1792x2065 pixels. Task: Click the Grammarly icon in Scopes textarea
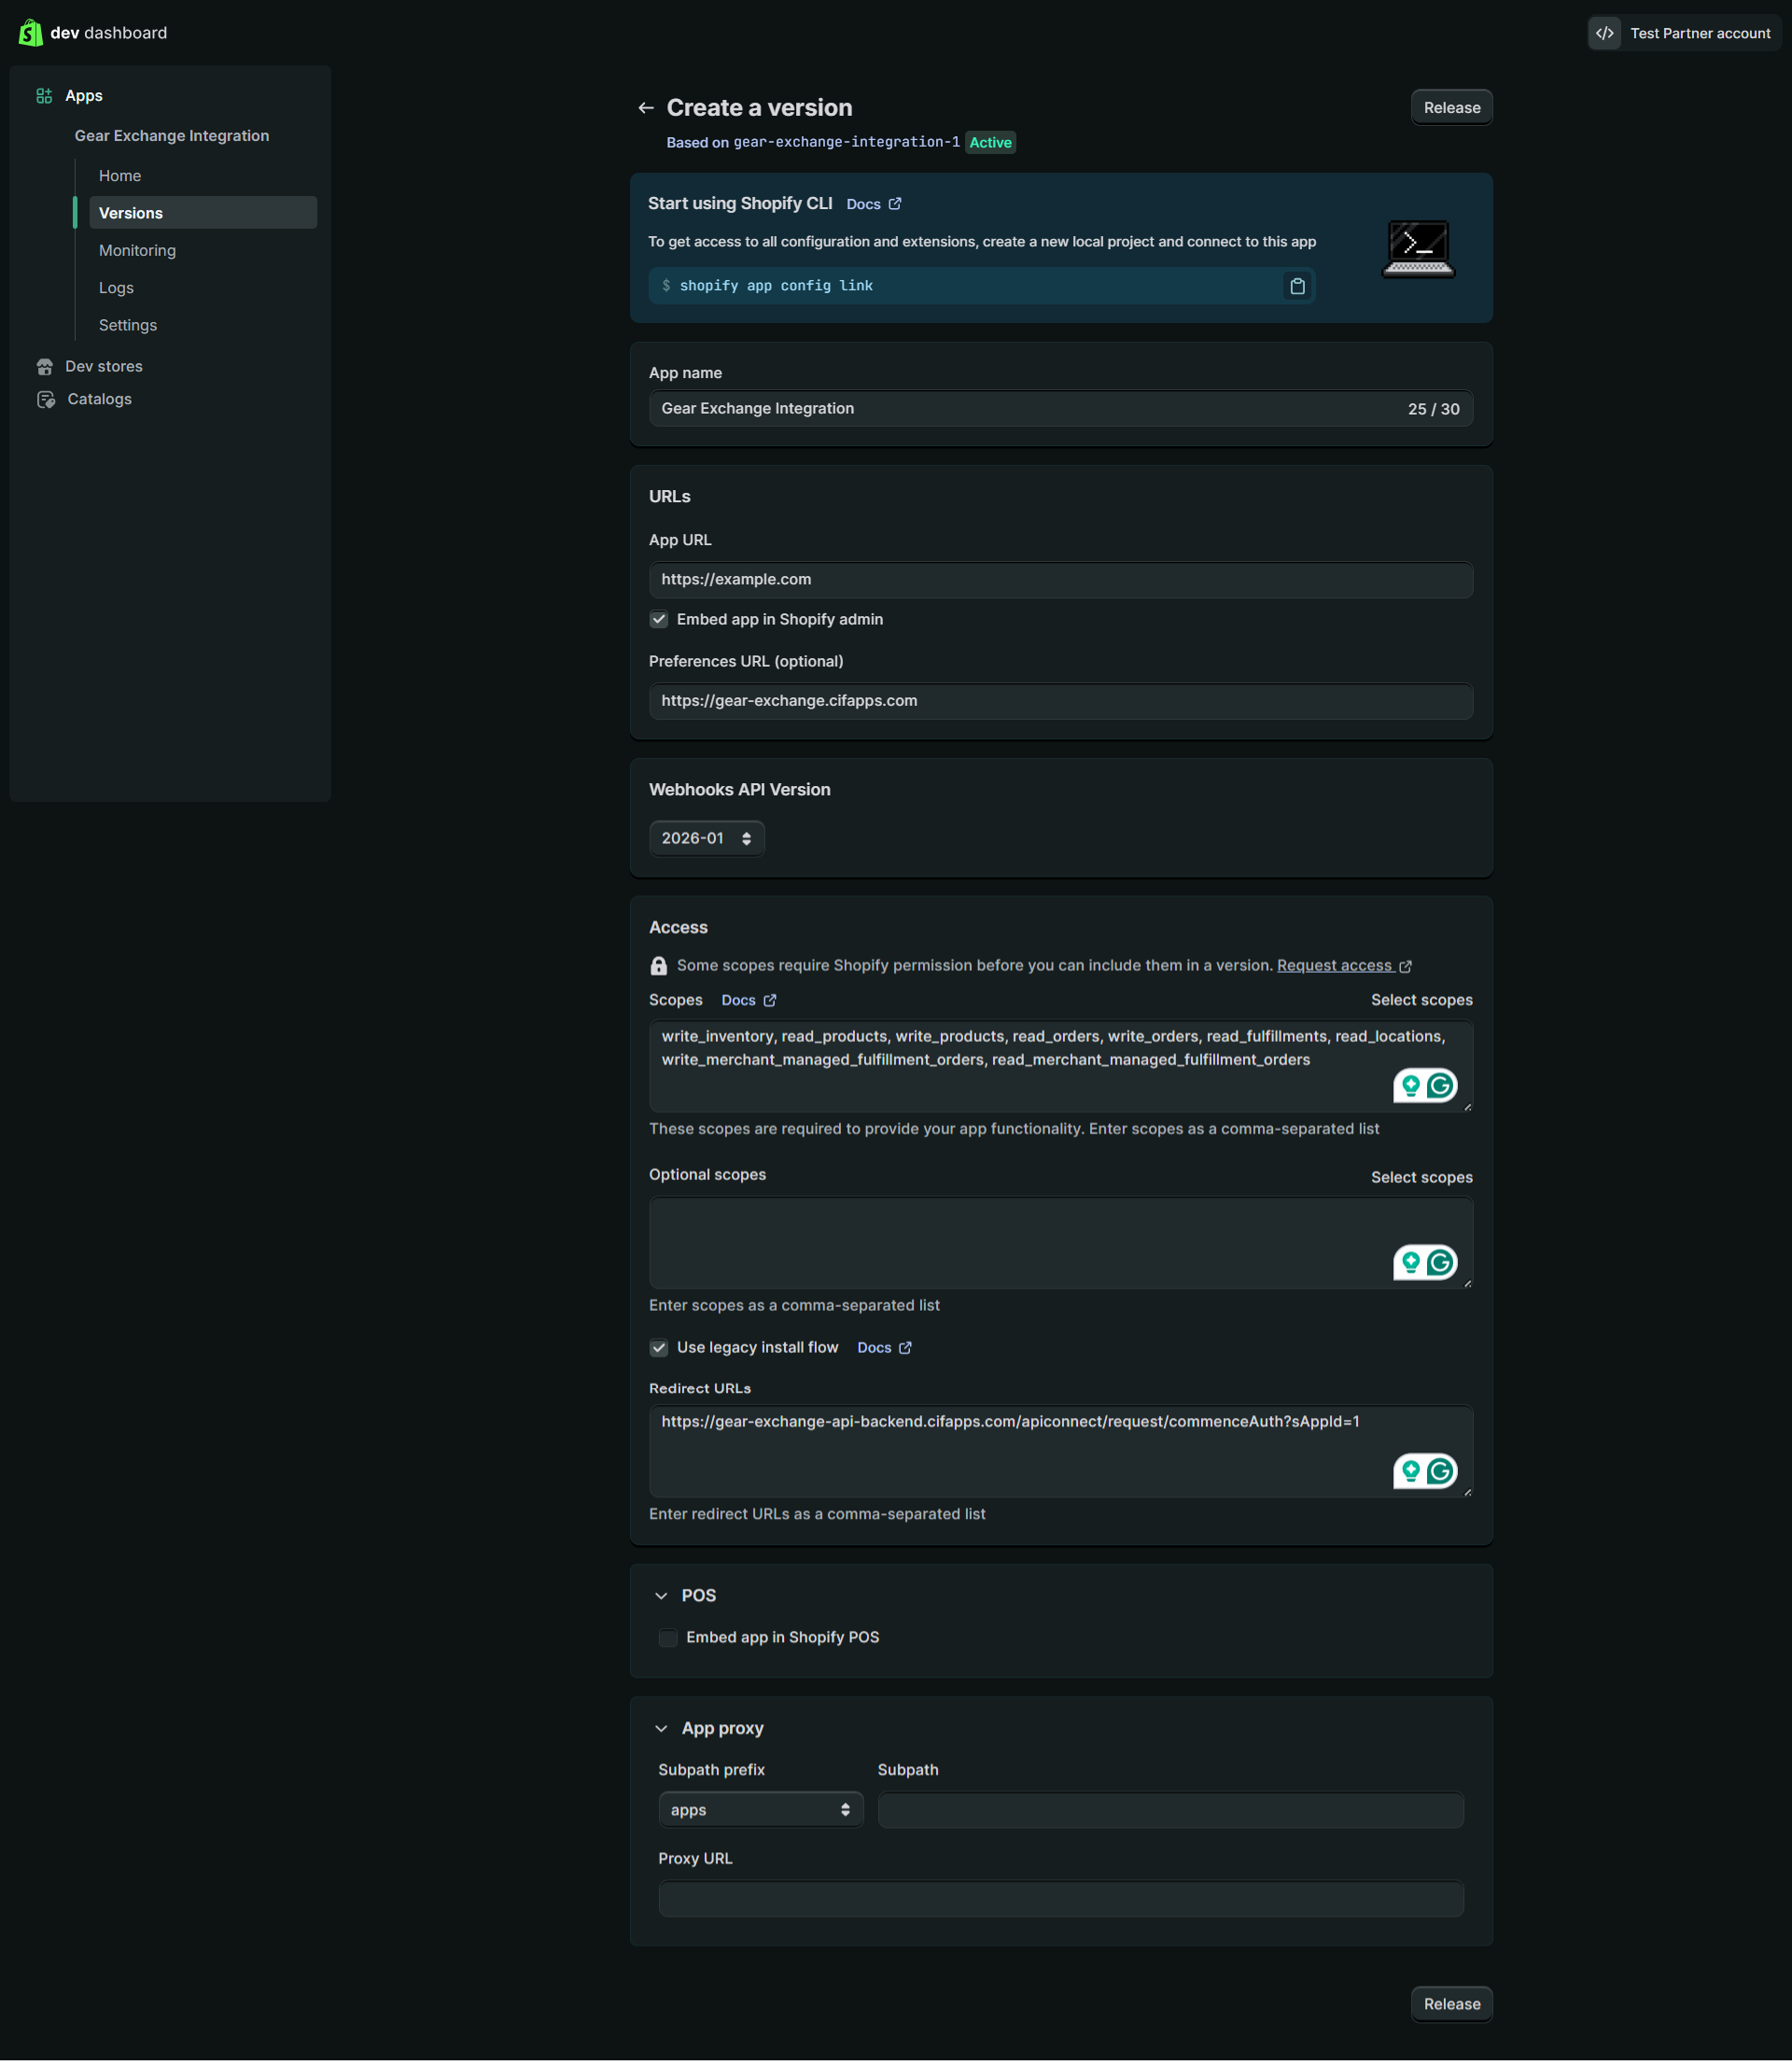[x=1440, y=1085]
